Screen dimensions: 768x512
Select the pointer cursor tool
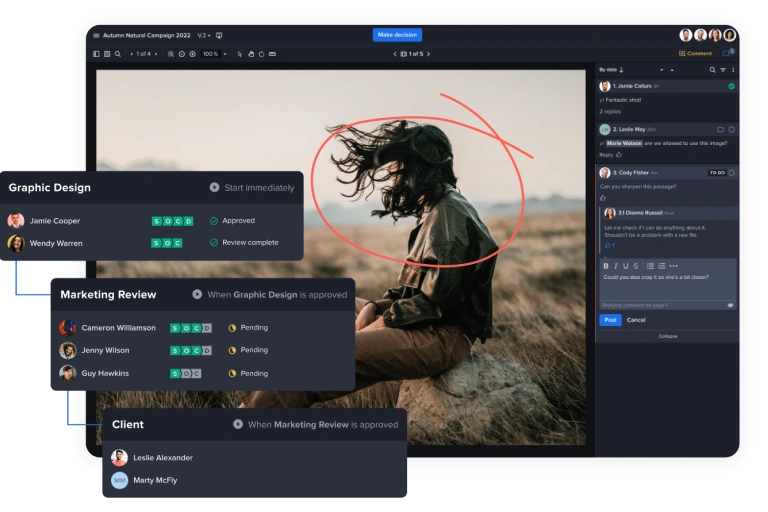pyautogui.click(x=240, y=54)
